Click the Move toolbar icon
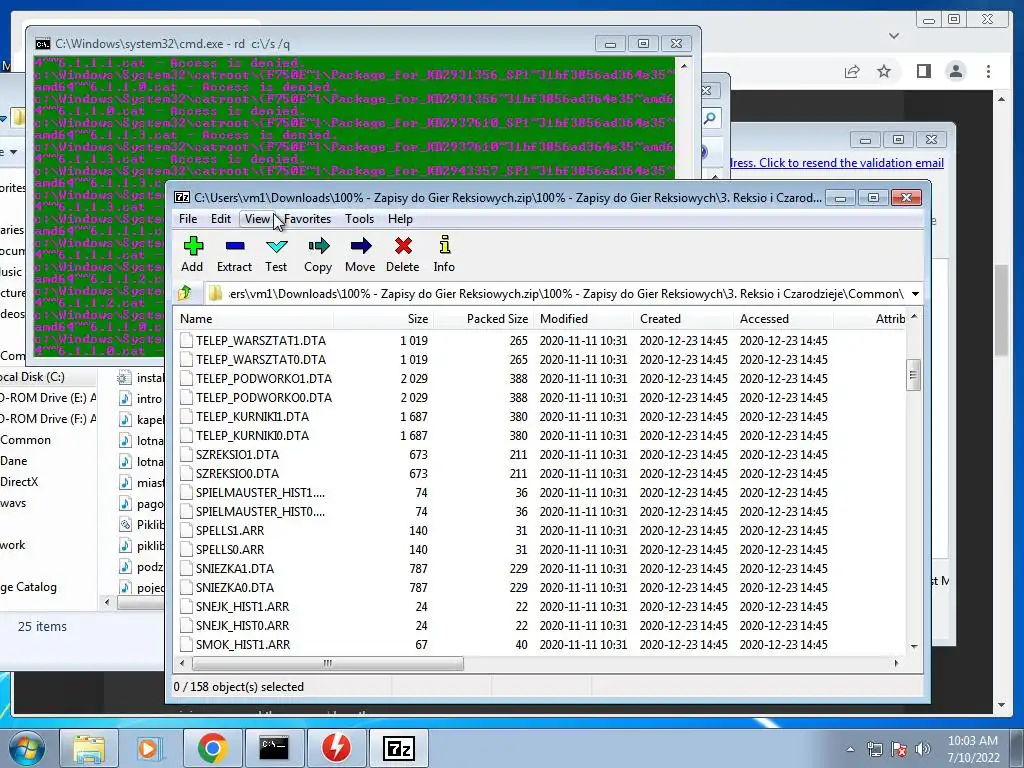The width and height of the screenshot is (1024, 768). click(360, 254)
